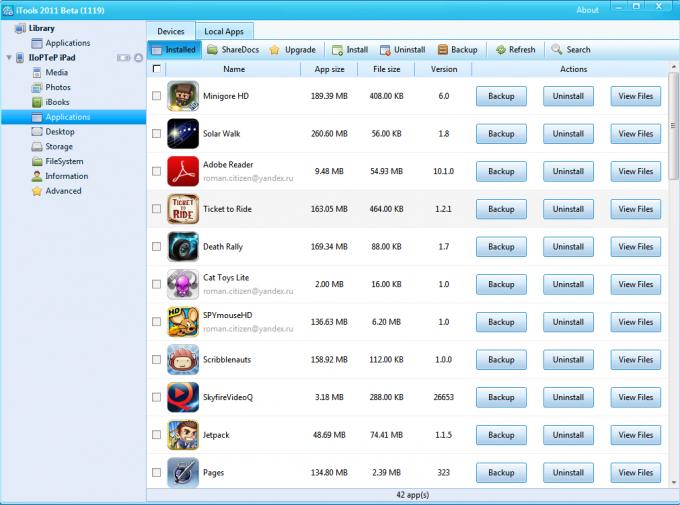Screen dimensions: 680x505
Task: Click the toolbar Backup icon
Action: pyautogui.click(x=442, y=50)
